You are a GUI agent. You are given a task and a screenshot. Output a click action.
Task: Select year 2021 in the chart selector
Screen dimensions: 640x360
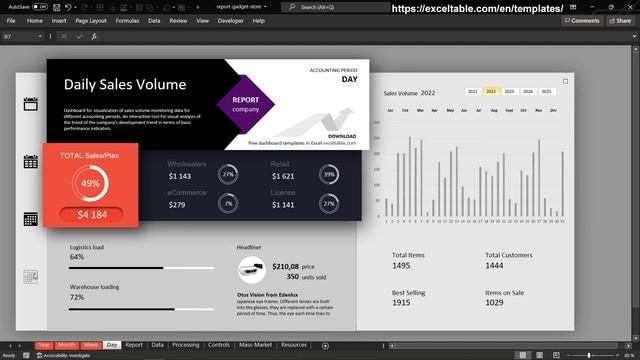[x=473, y=91]
